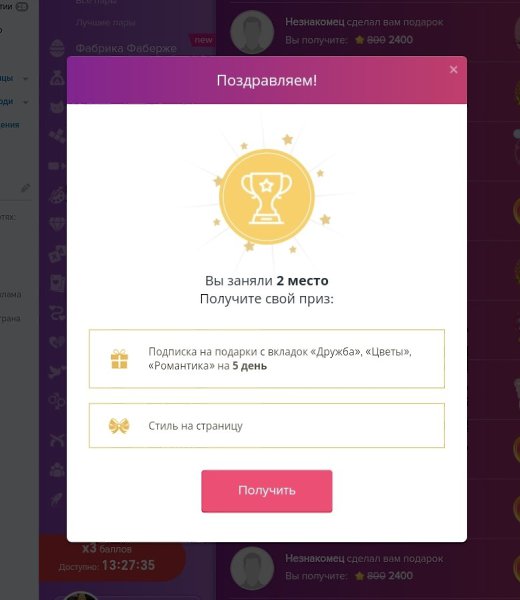Click the bottom Незнакомец avatar thumbnail
The image size is (520, 600).
coord(252,568)
